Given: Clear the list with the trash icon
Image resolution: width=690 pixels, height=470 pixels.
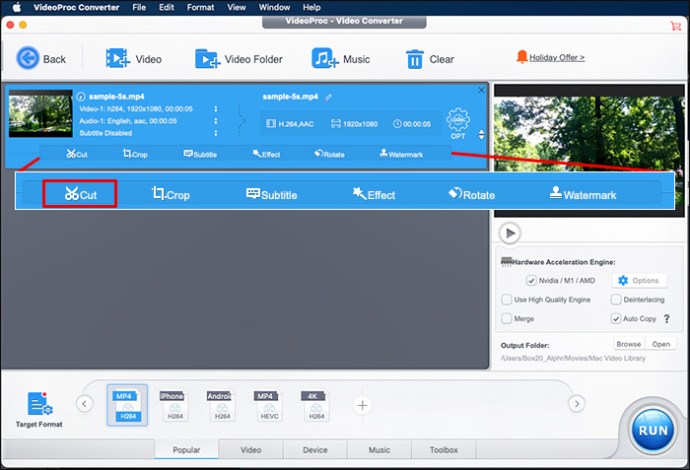Looking at the screenshot, I should (x=415, y=59).
